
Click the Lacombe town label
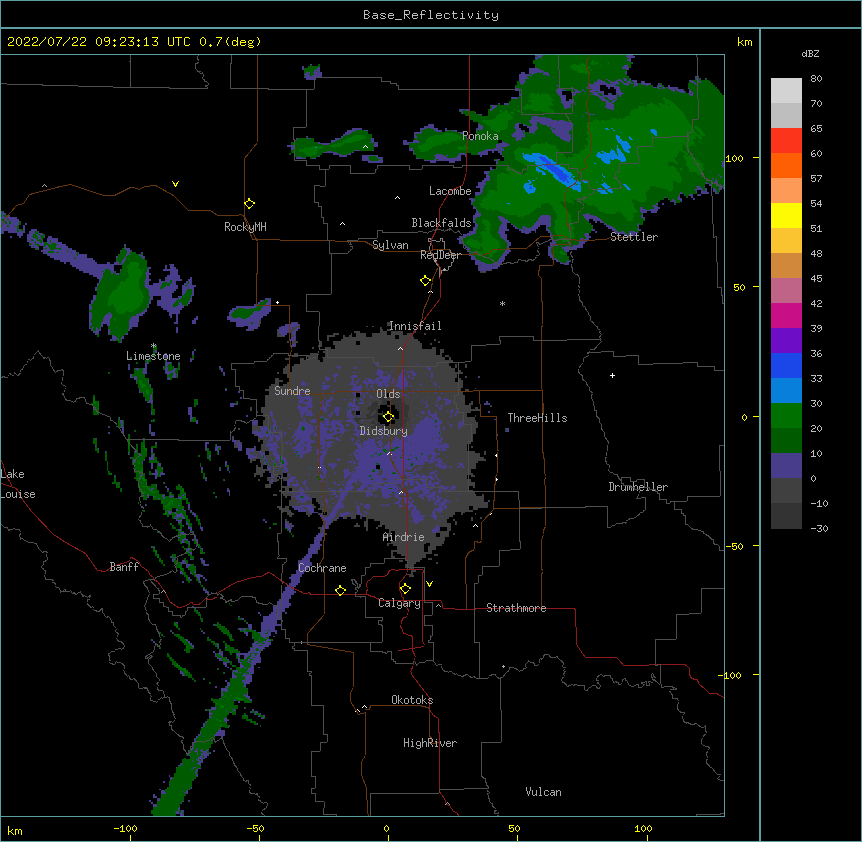(x=450, y=191)
